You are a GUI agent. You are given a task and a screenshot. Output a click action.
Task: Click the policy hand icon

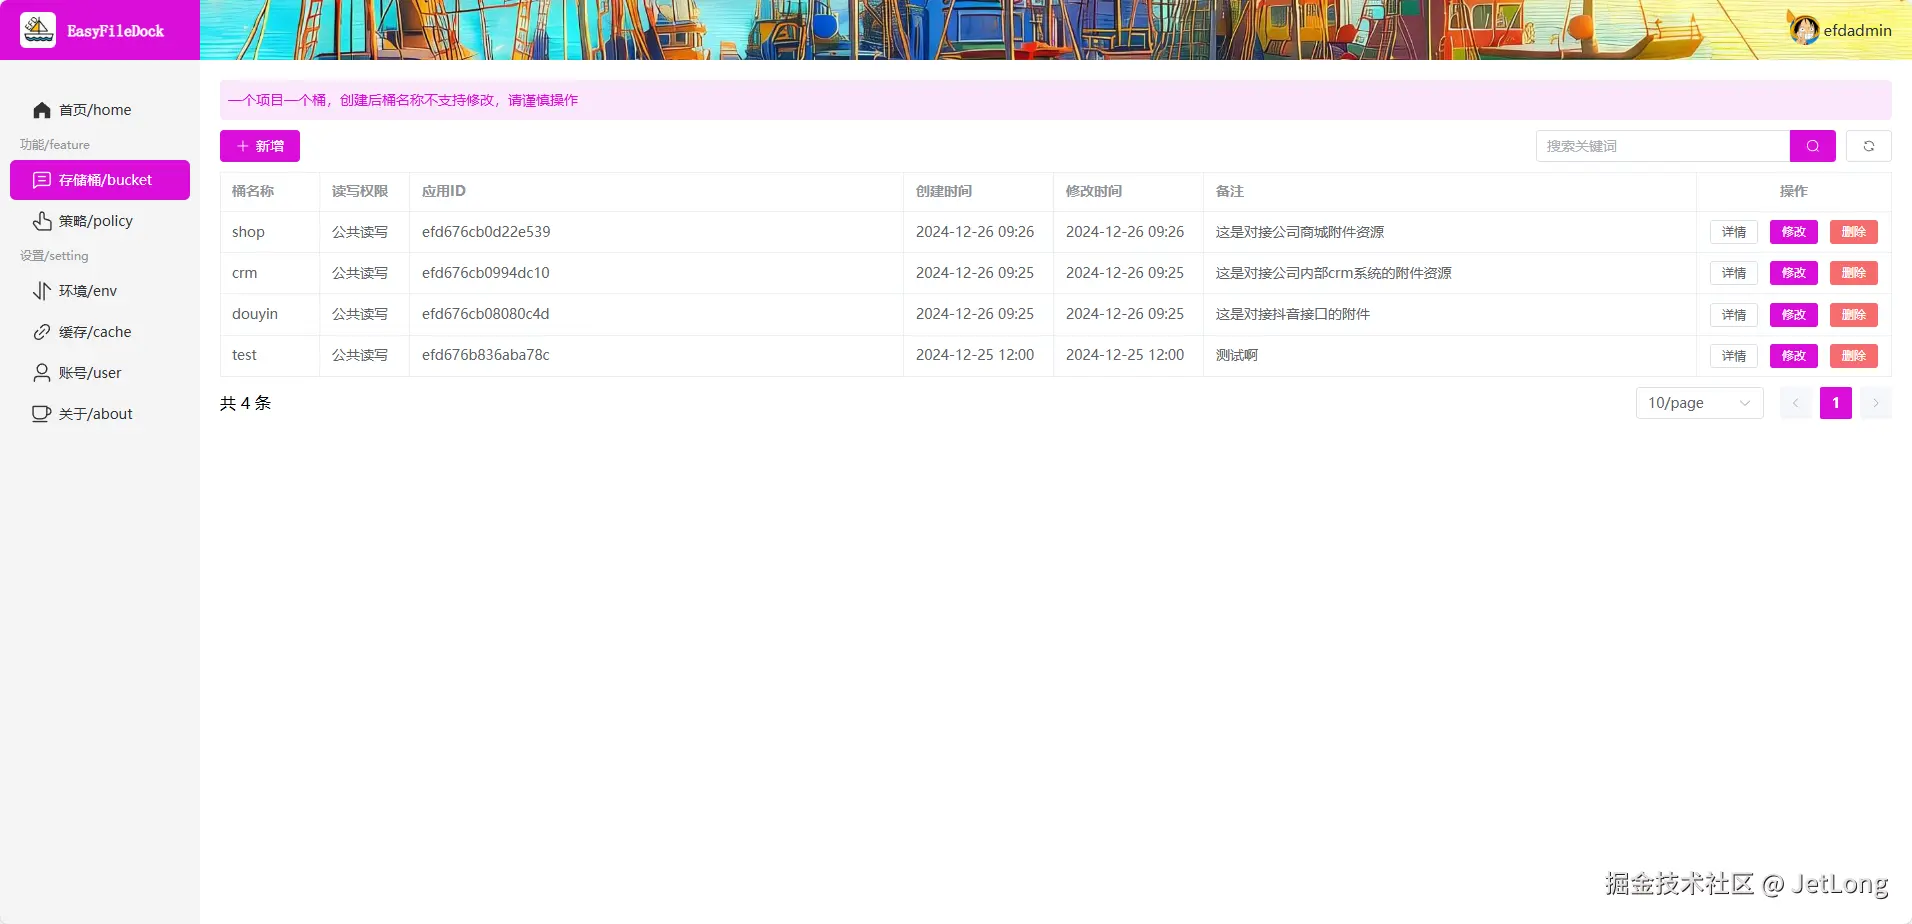(42, 221)
